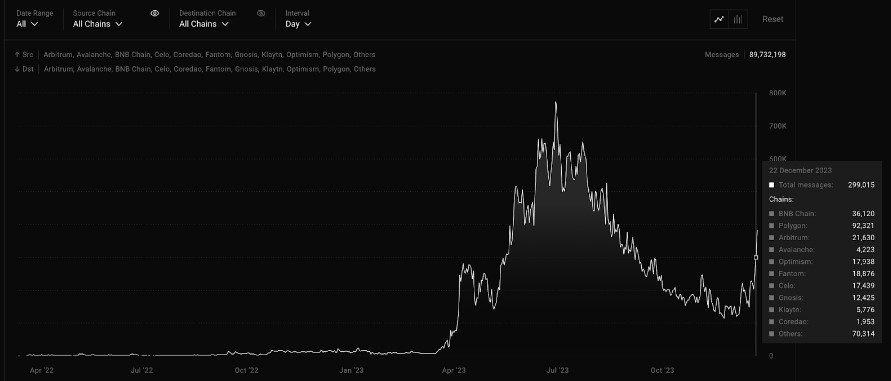The image size is (891, 381).
Task: Click the BNB Chain legend swatch
Action: [771, 214]
